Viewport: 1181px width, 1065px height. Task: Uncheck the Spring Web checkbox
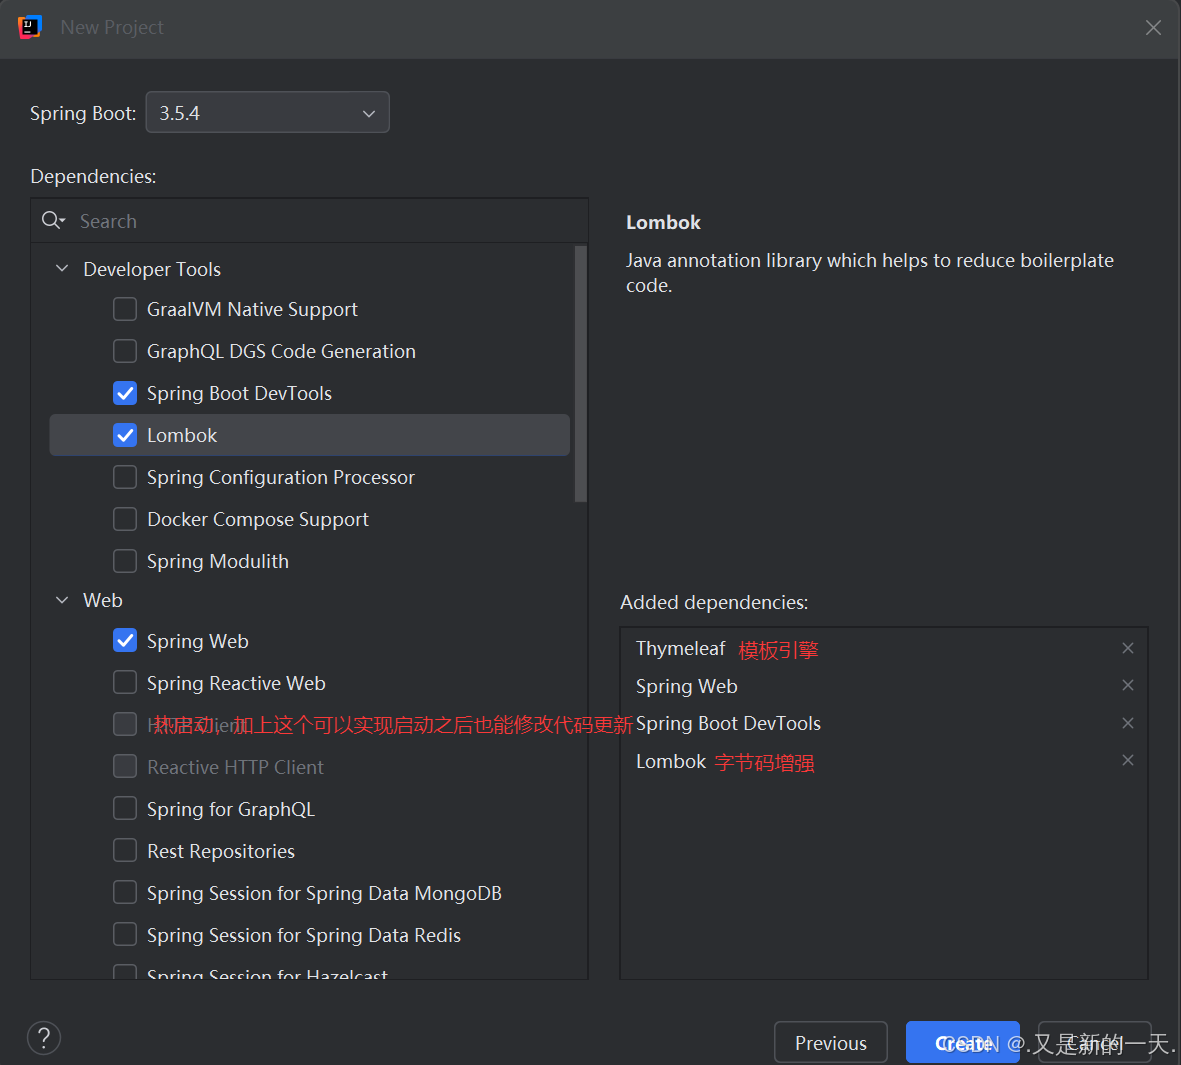click(x=125, y=641)
